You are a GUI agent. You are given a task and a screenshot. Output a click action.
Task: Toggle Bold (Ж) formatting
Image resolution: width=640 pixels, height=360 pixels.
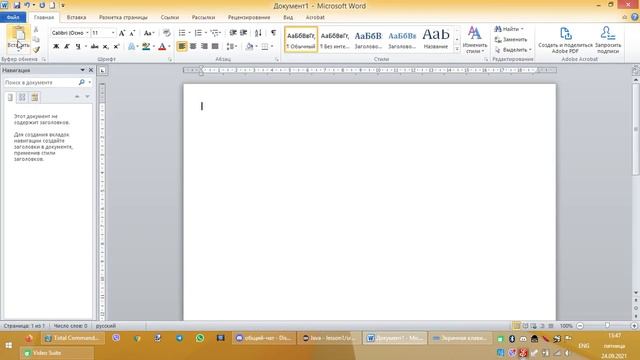tap(56, 47)
